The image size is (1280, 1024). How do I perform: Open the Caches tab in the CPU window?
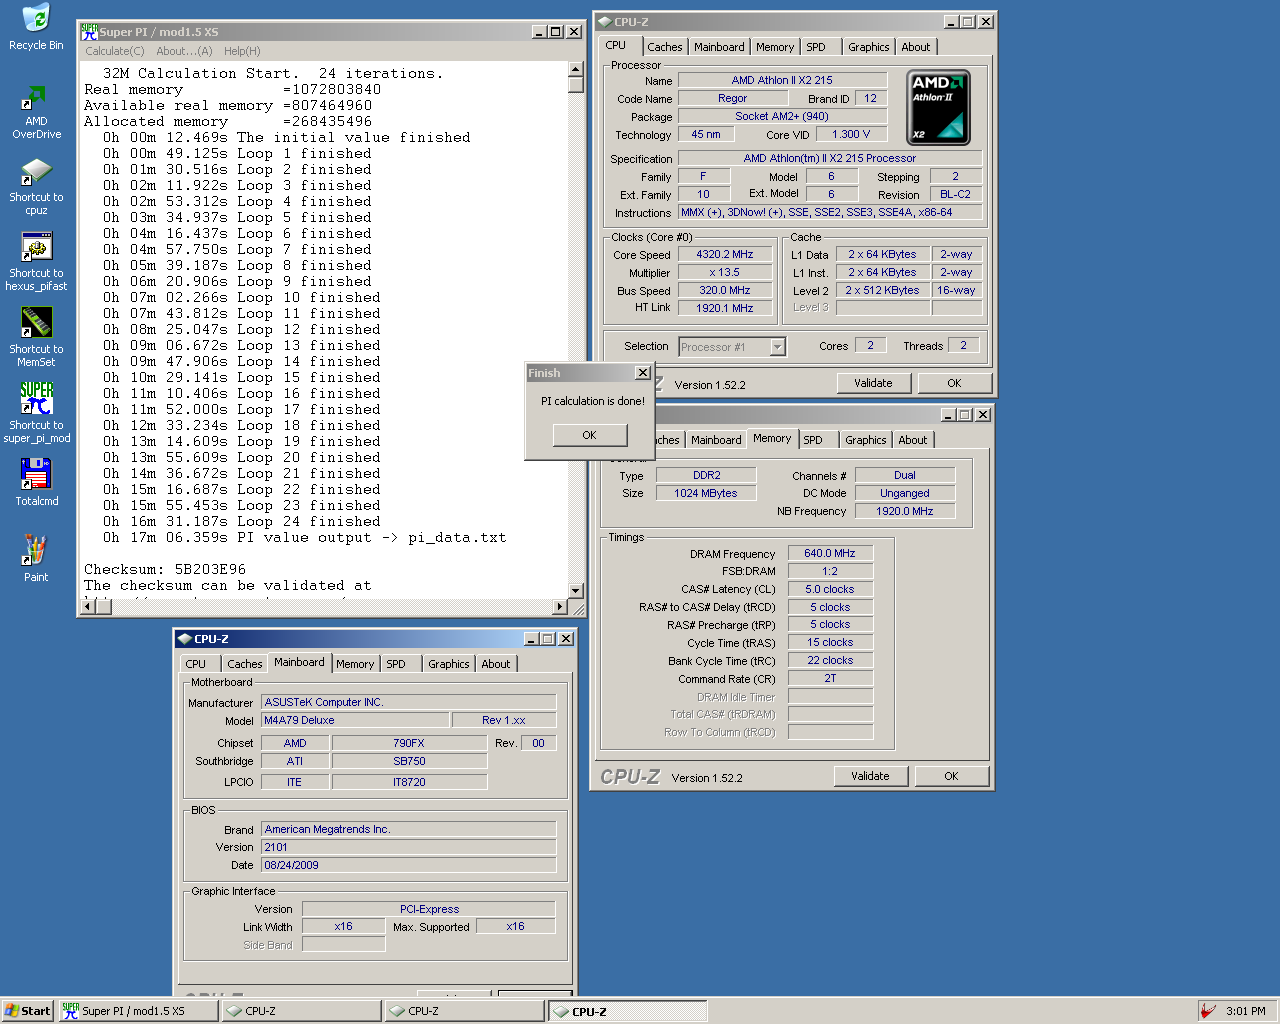click(664, 47)
